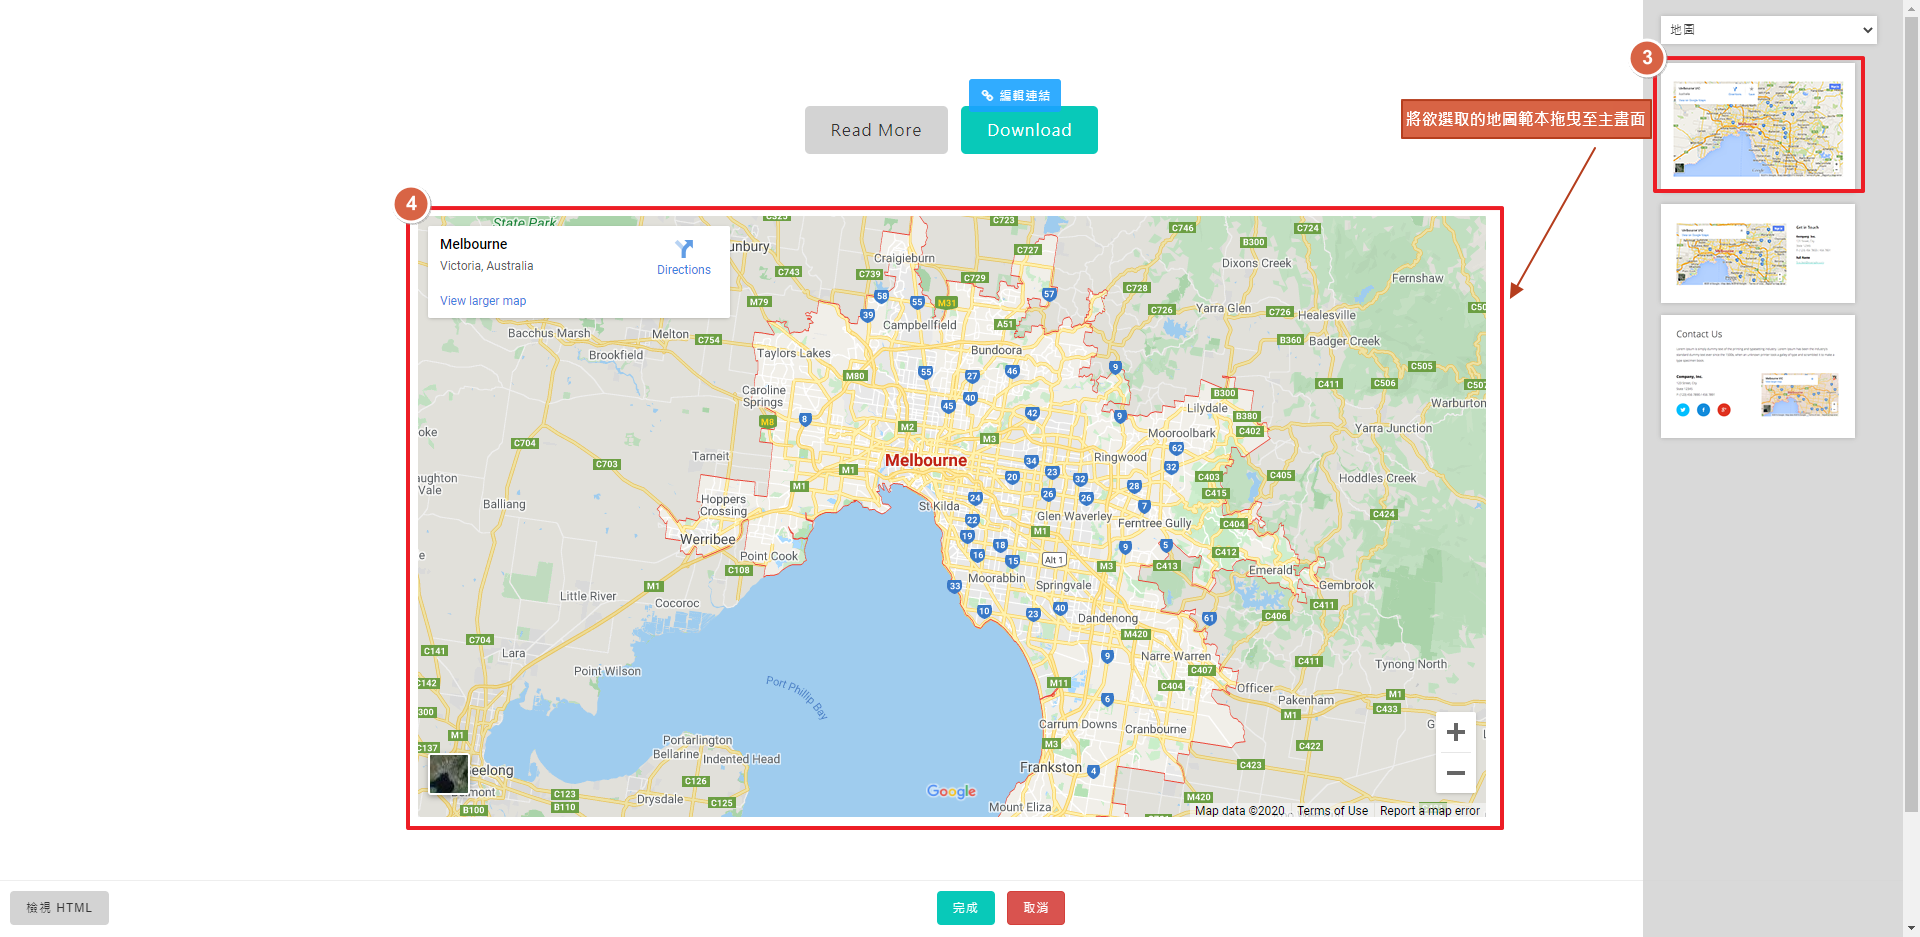Click the Directions arrow icon on map card

click(x=684, y=249)
